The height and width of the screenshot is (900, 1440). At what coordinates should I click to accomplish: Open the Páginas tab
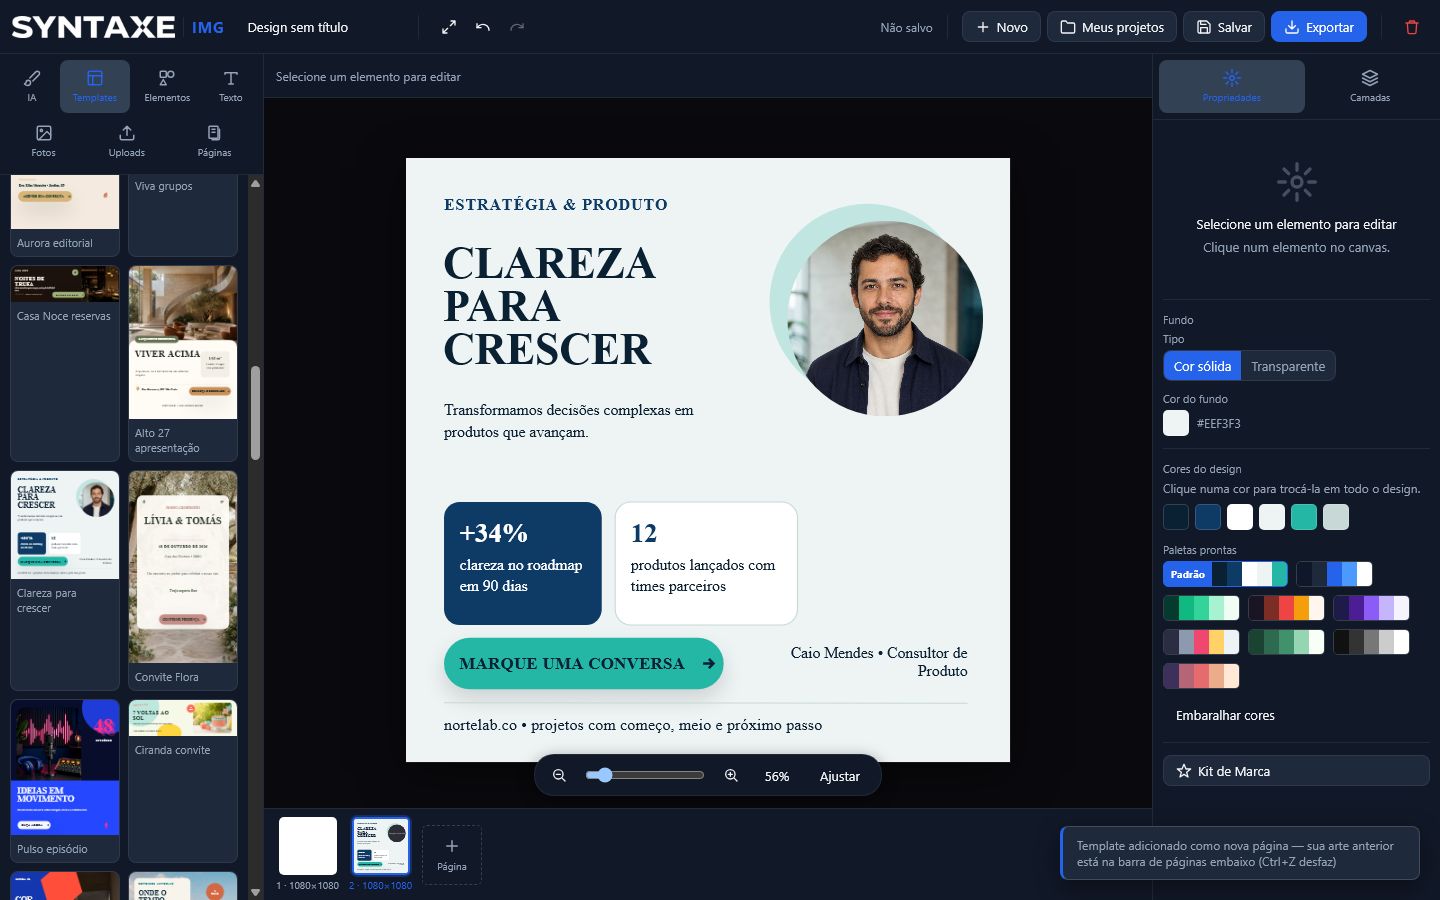click(x=214, y=141)
